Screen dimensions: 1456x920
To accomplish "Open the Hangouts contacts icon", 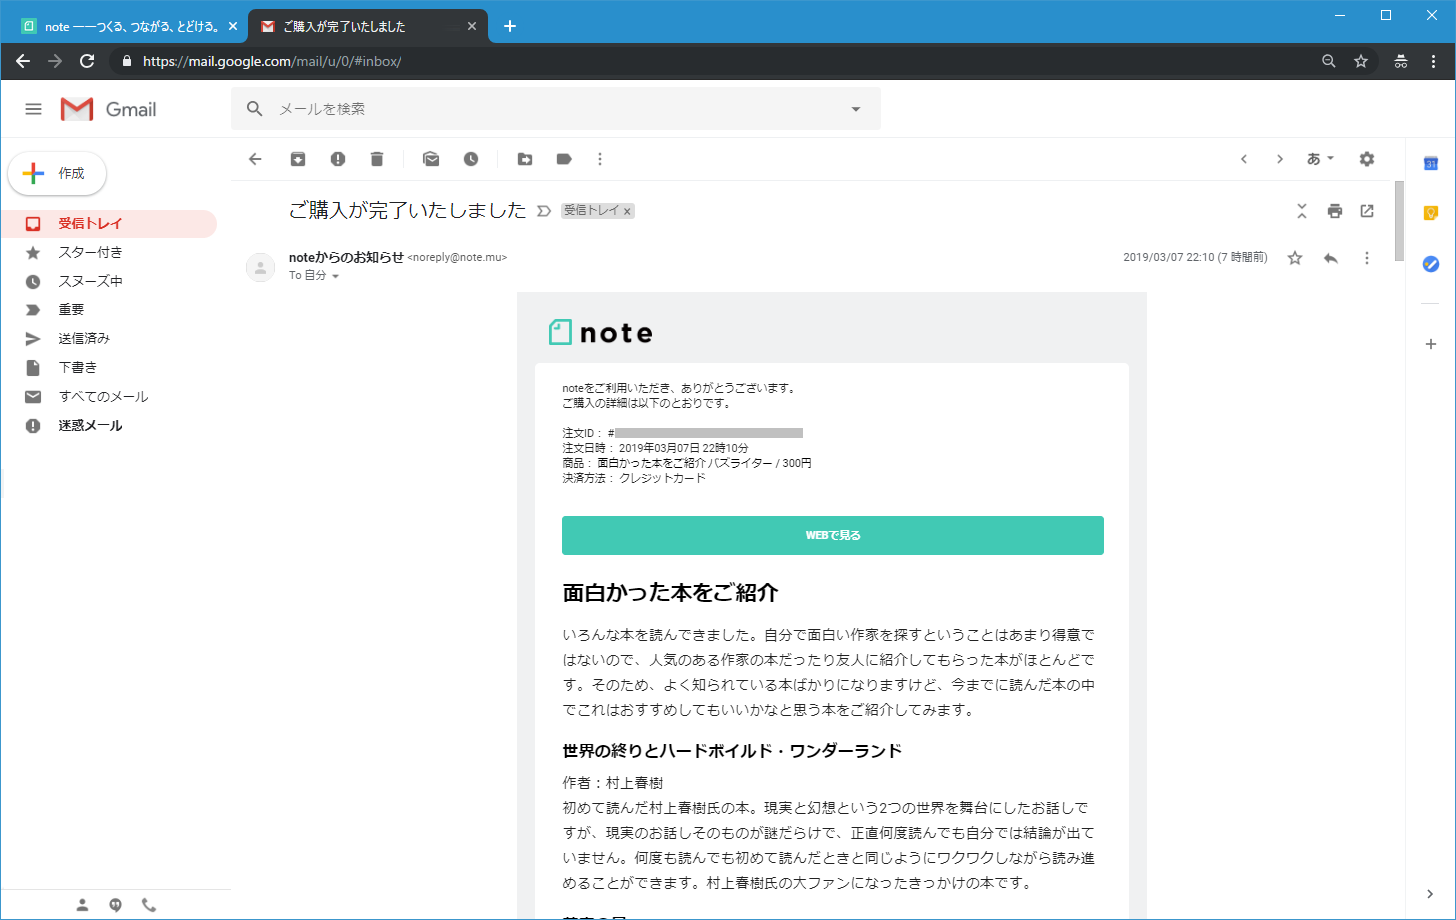I will coord(83,905).
